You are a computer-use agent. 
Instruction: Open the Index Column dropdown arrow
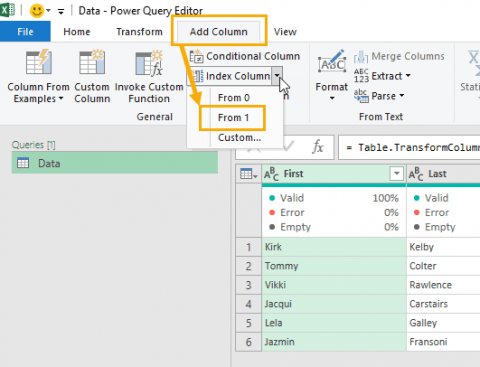[277, 76]
